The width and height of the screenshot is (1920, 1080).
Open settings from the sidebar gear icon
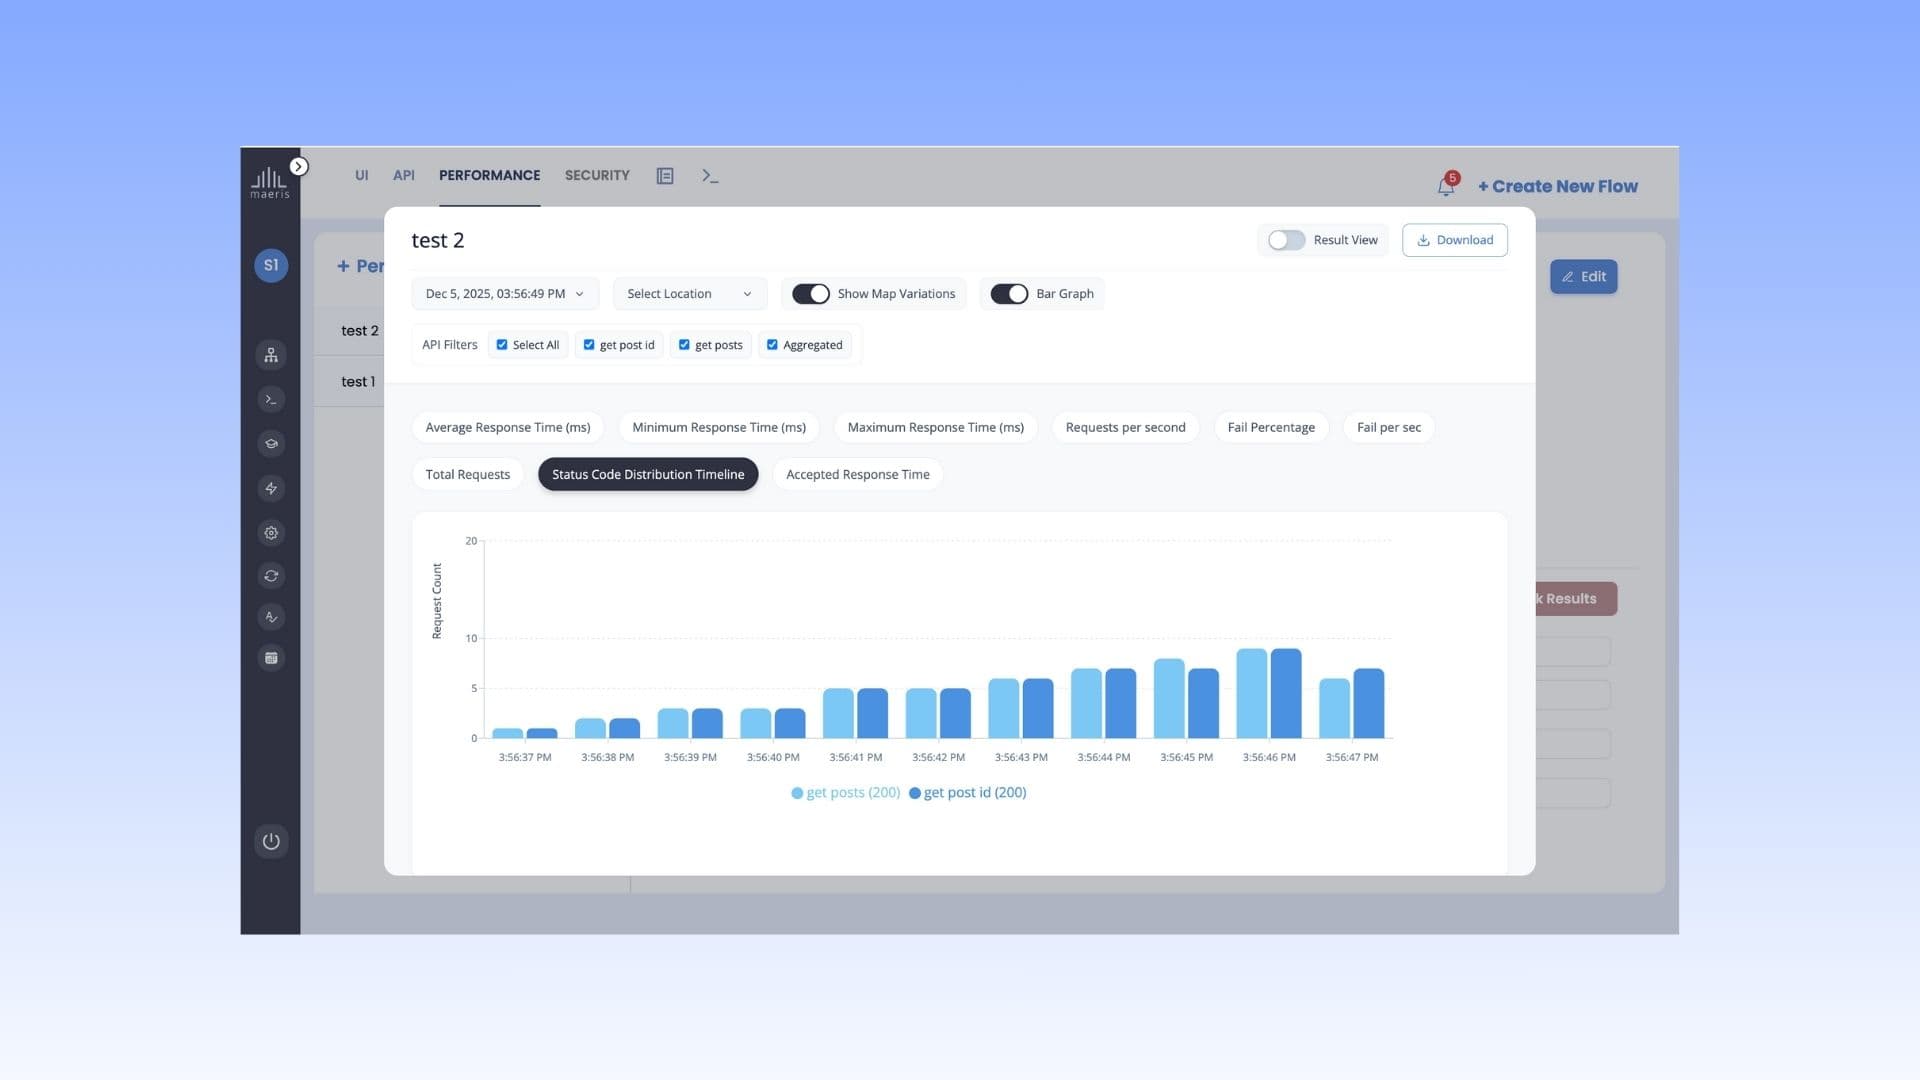click(271, 532)
